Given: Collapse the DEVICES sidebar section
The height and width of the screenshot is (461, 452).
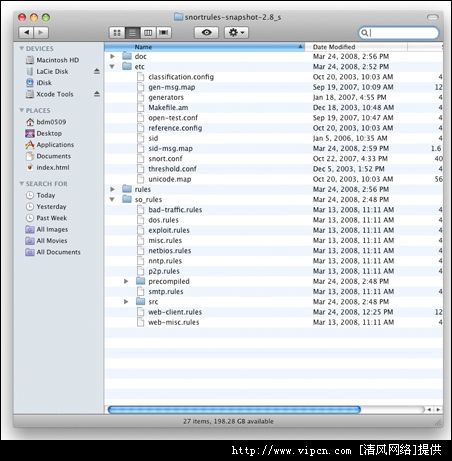Looking at the screenshot, I should point(22,48).
